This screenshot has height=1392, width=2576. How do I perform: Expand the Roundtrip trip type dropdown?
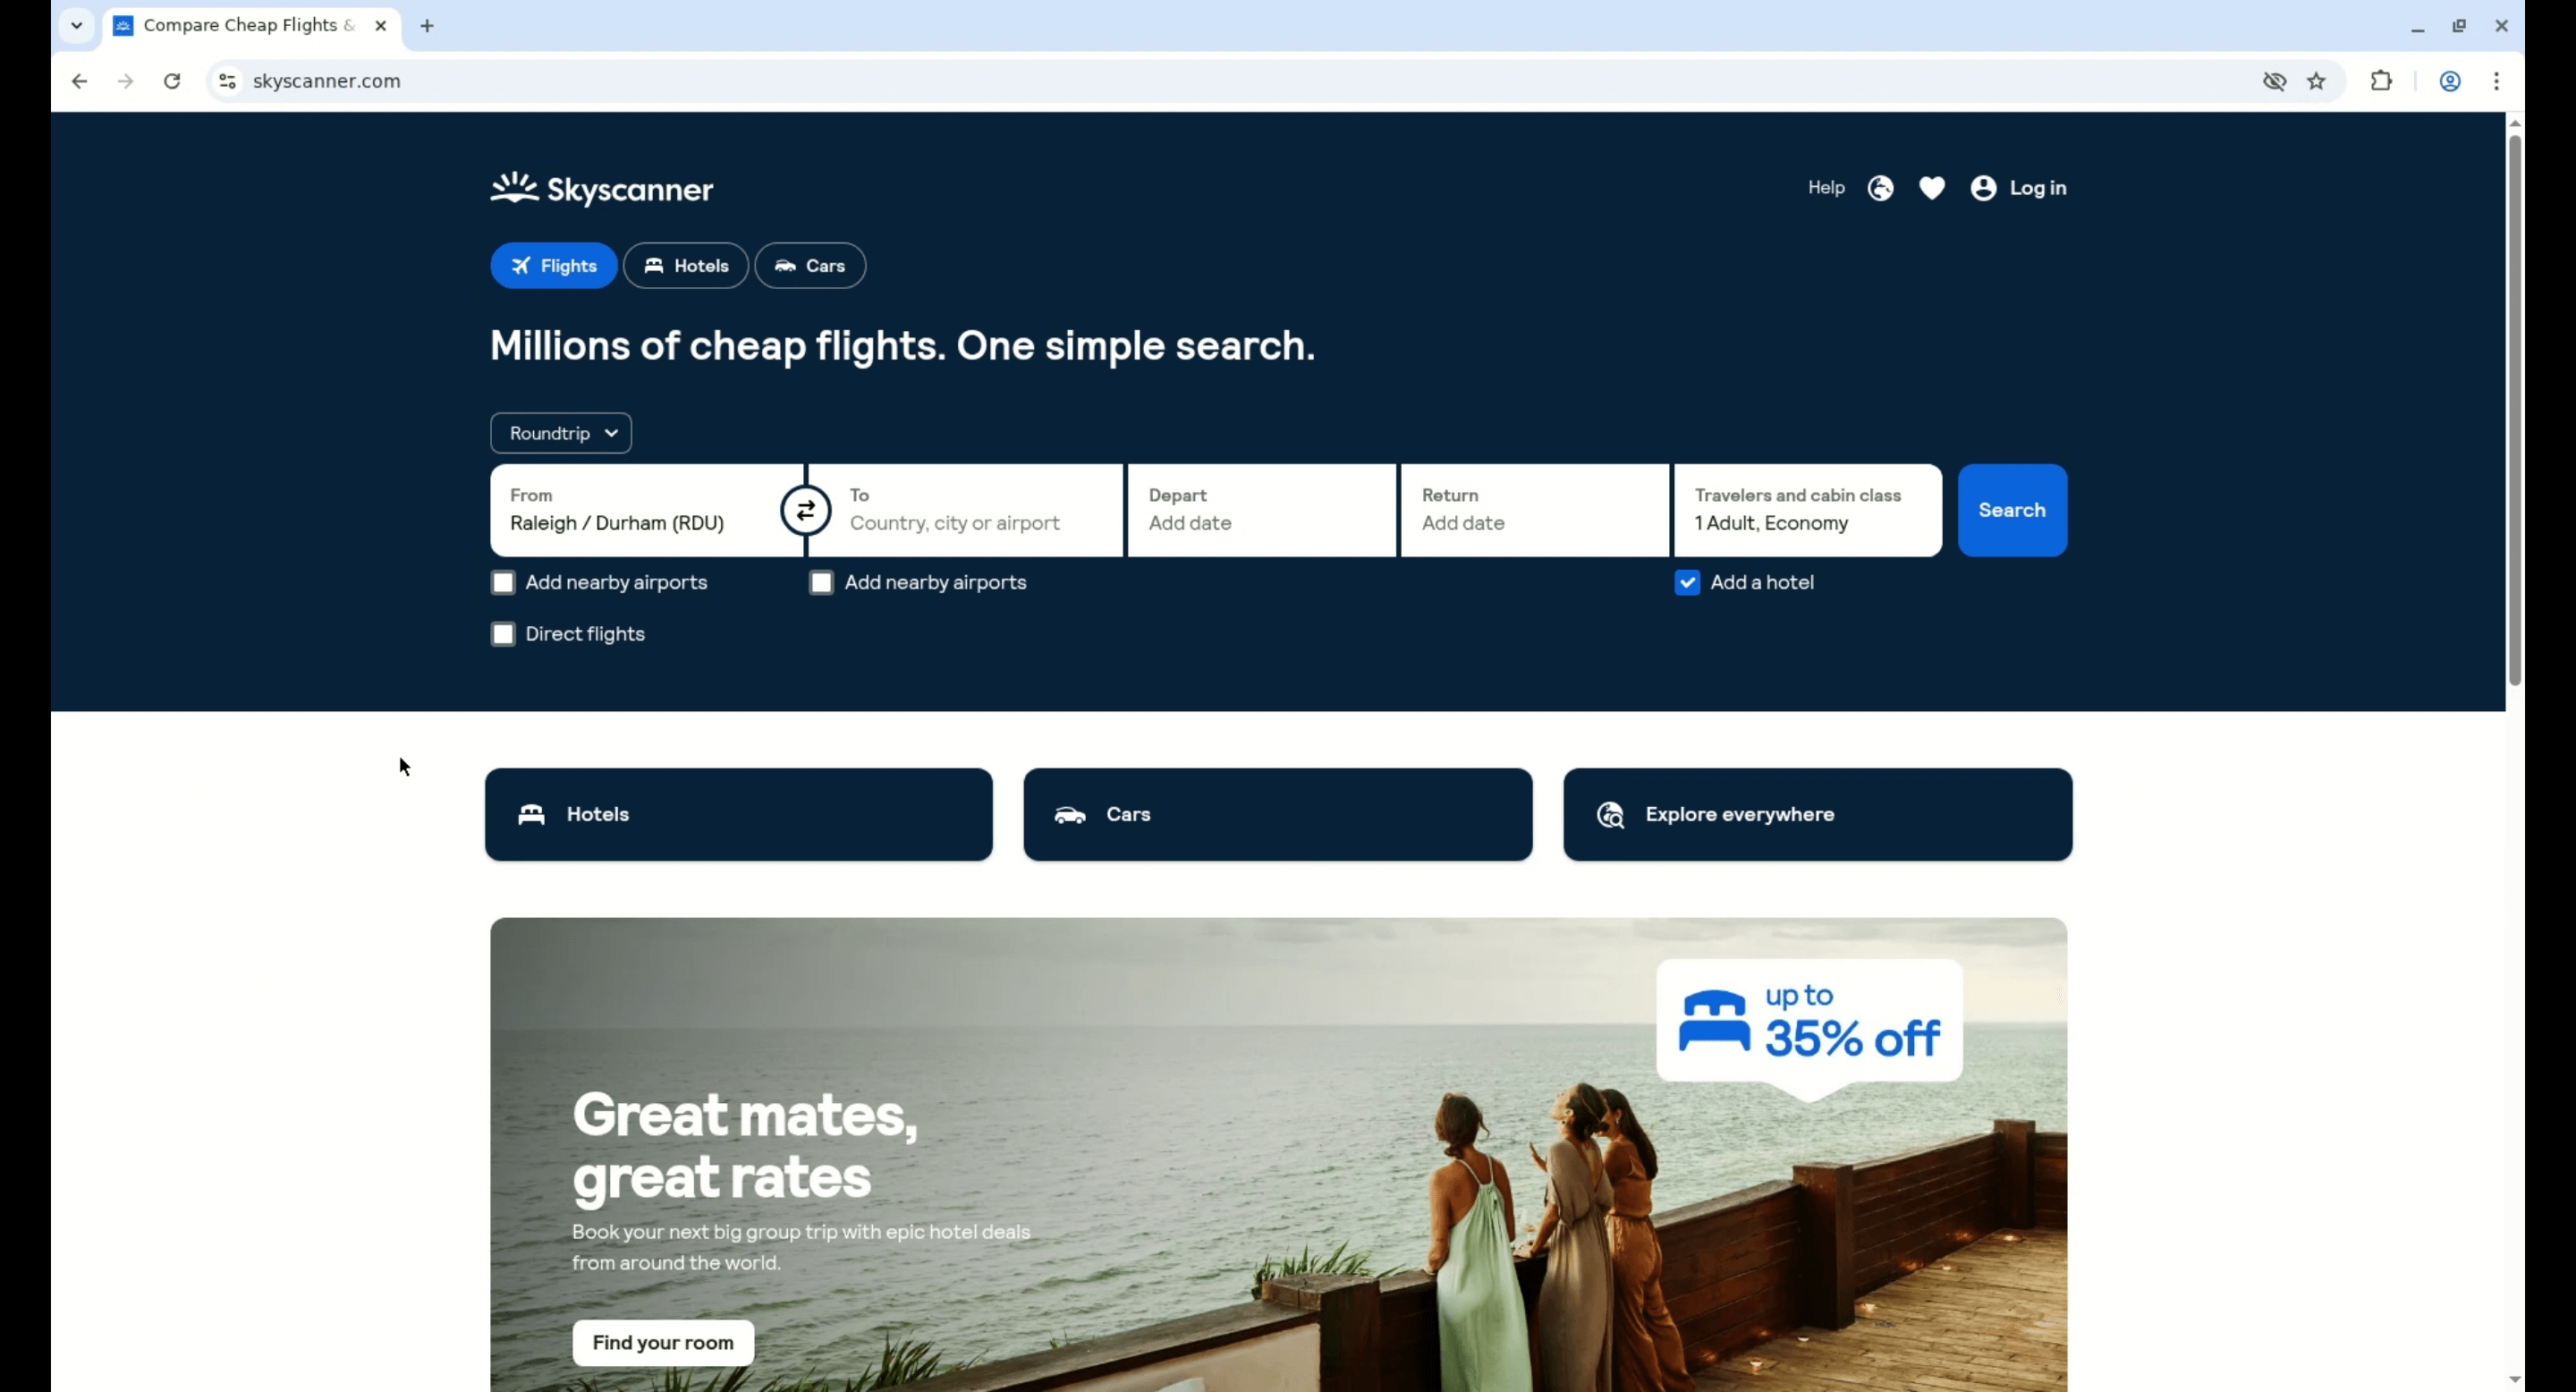561,433
